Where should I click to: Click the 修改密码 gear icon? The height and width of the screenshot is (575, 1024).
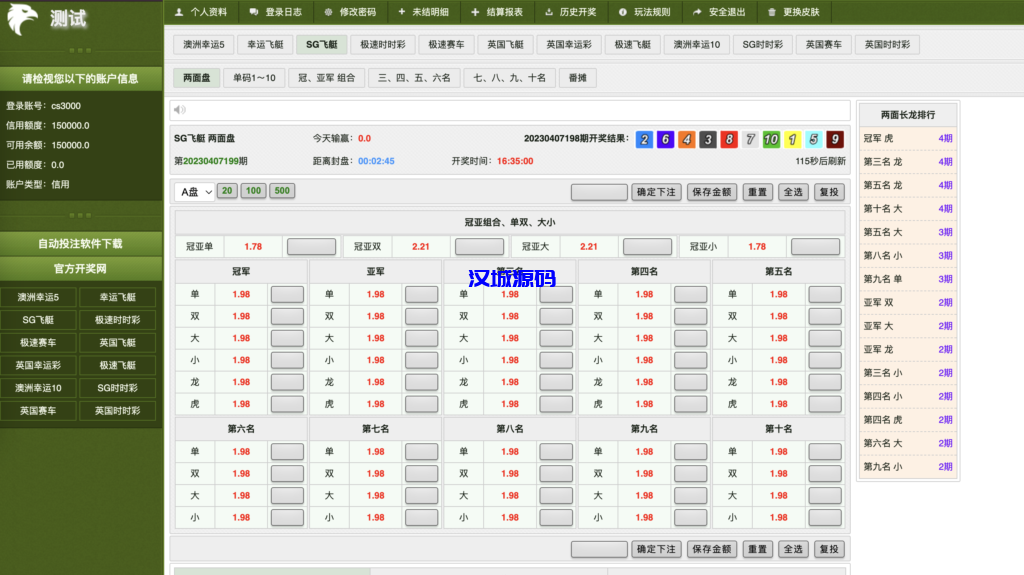328,12
